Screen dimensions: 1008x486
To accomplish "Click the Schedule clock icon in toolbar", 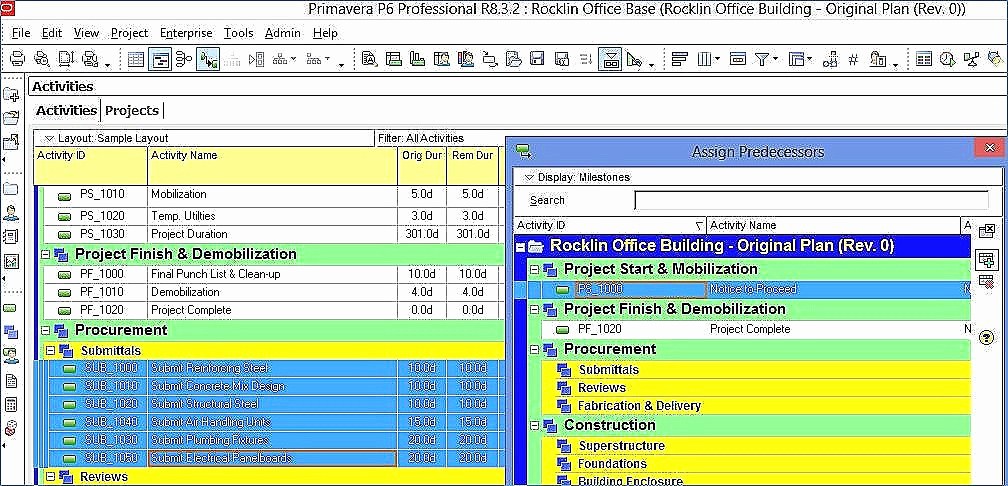I will click(x=946, y=59).
